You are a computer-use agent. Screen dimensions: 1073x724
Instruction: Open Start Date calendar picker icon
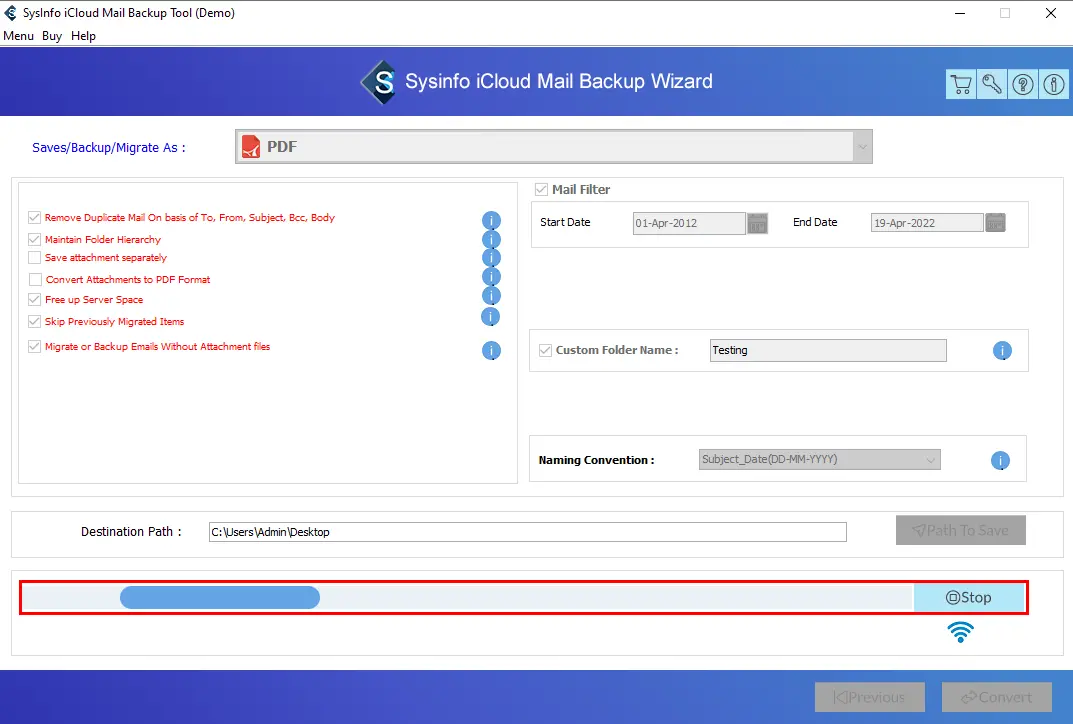[x=757, y=223]
